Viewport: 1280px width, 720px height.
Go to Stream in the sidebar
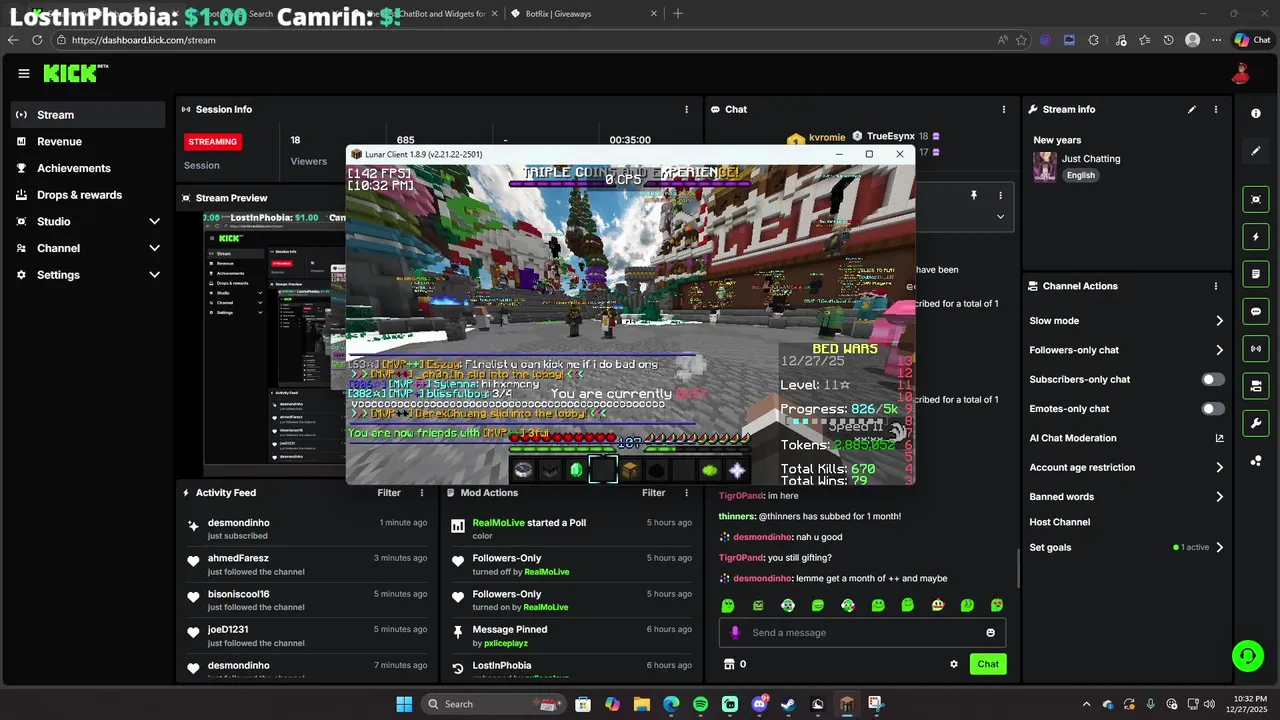point(88,115)
